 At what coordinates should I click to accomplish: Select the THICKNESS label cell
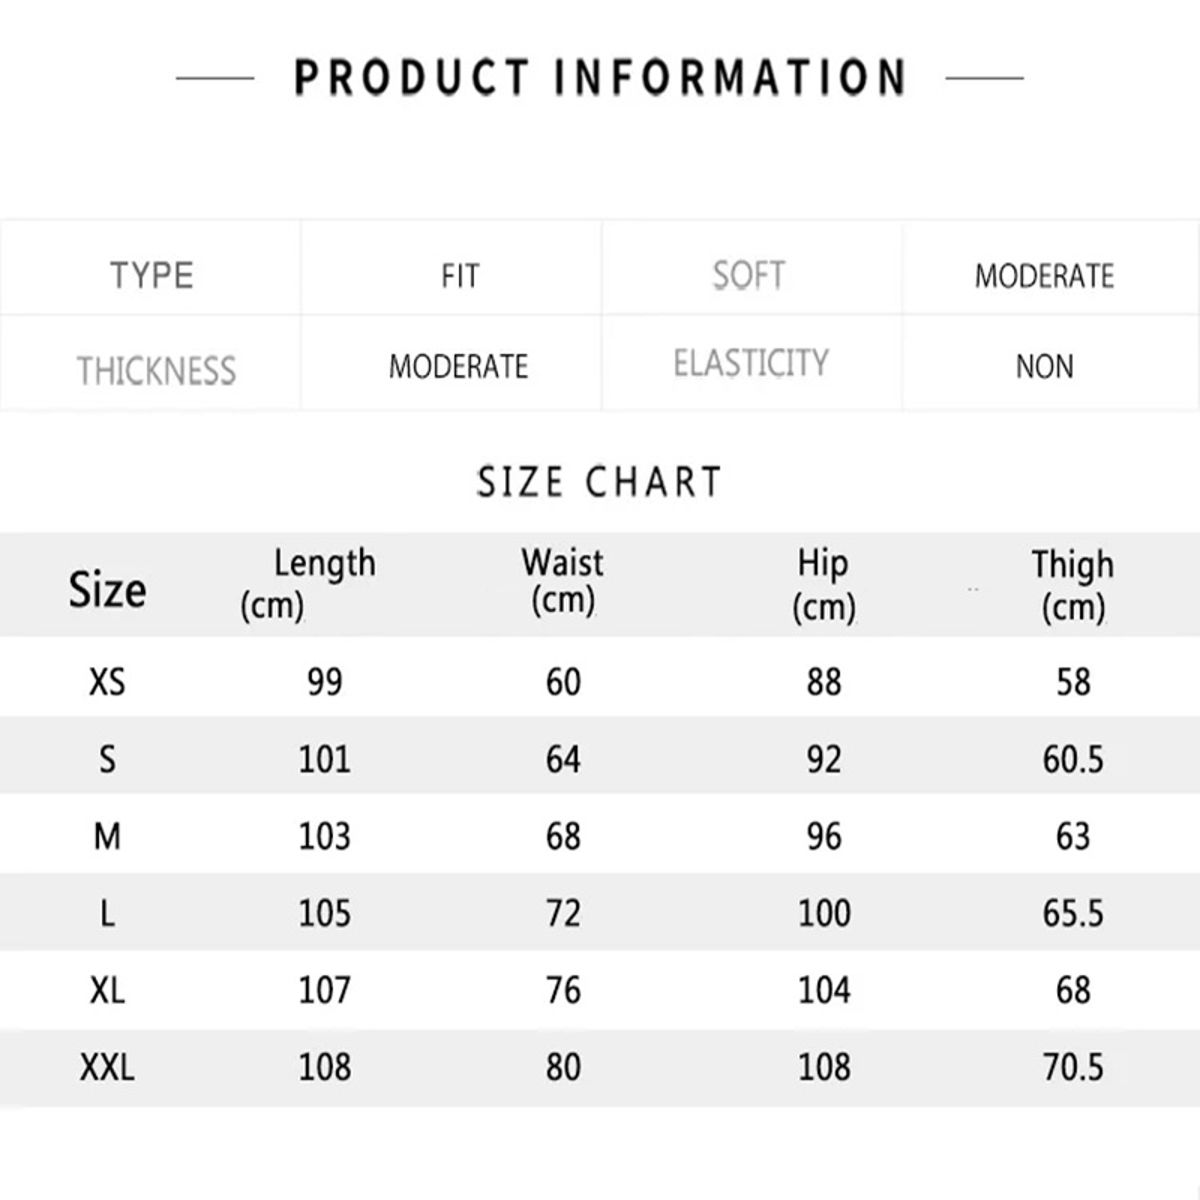tap(157, 370)
